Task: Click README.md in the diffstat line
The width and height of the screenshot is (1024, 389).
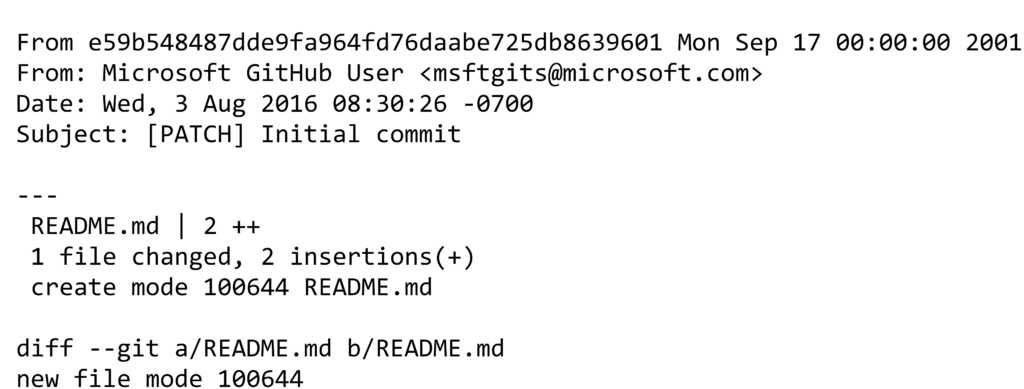Action: (x=95, y=226)
